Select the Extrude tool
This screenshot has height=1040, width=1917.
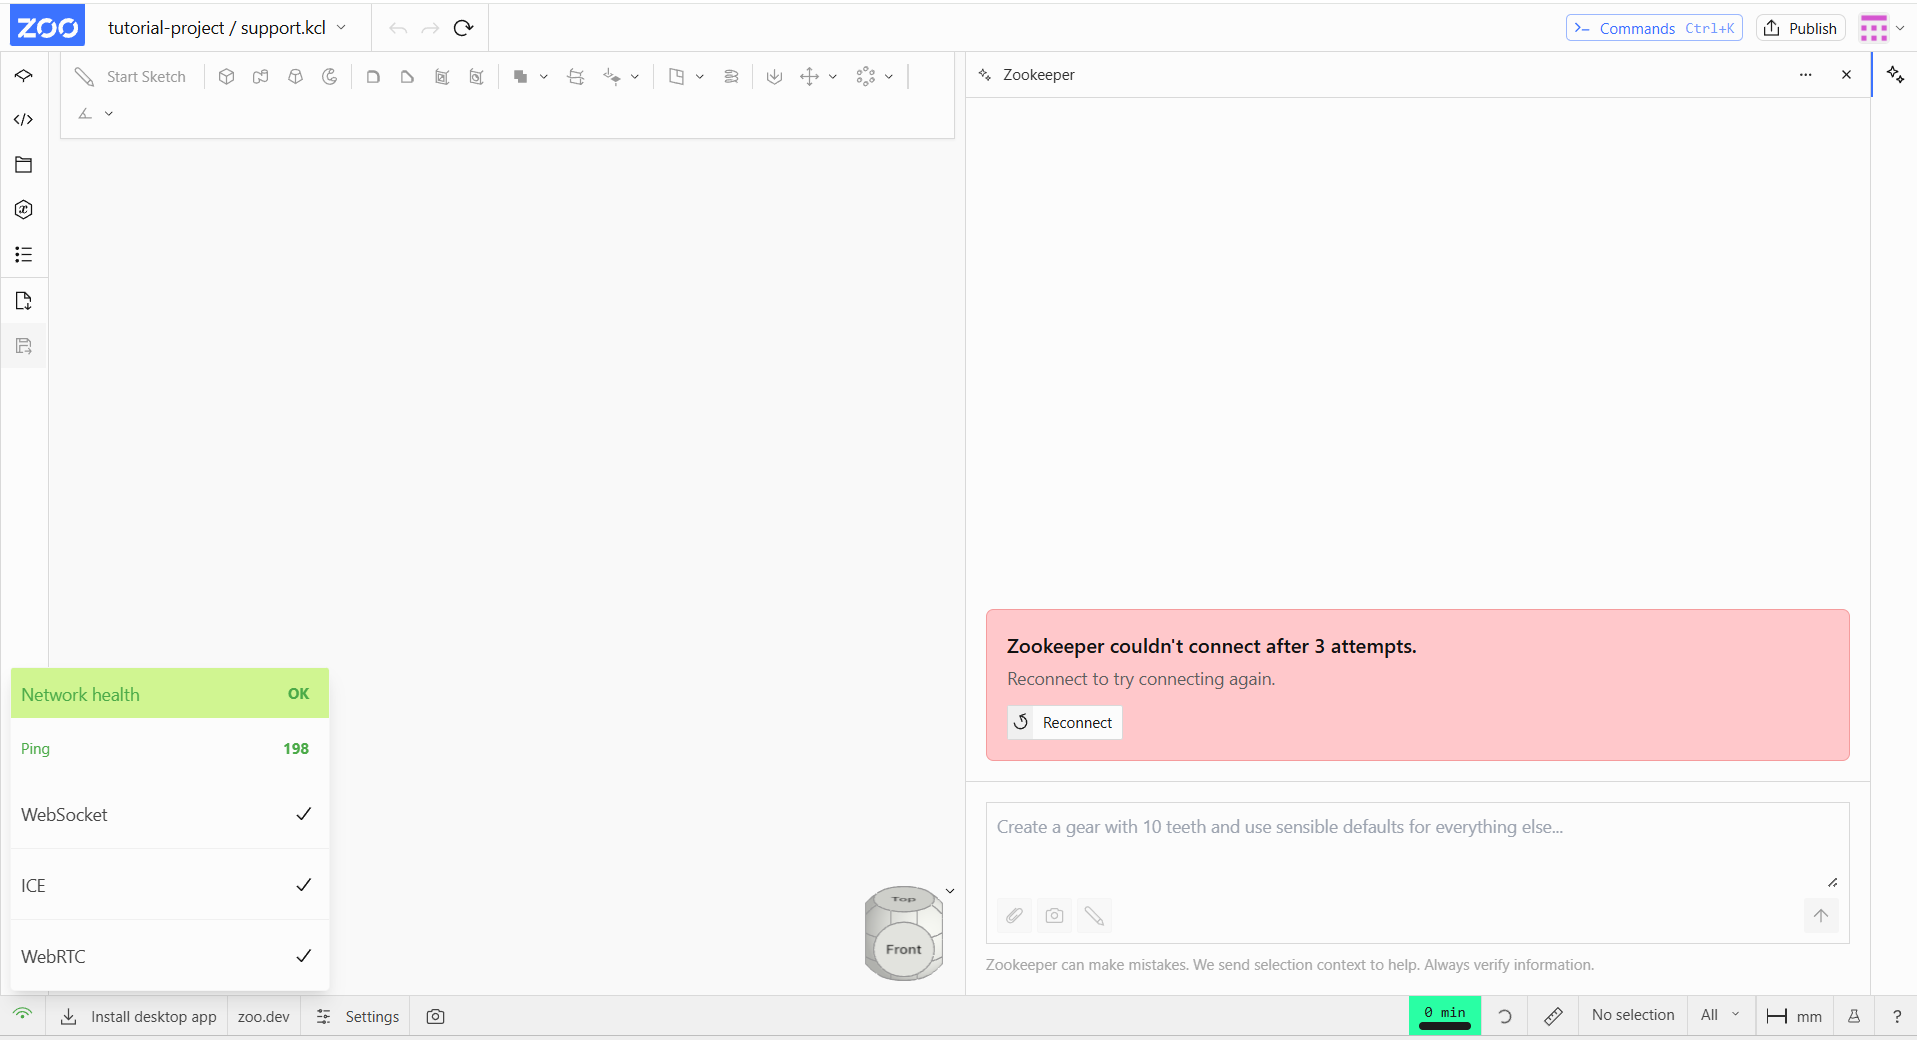point(227,76)
